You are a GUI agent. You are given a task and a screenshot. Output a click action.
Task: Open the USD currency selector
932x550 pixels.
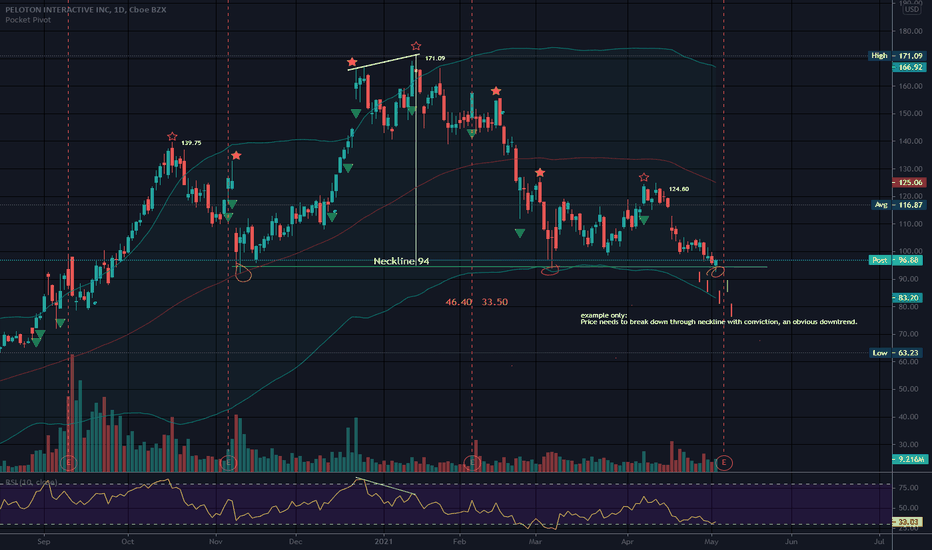click(911, 10)
